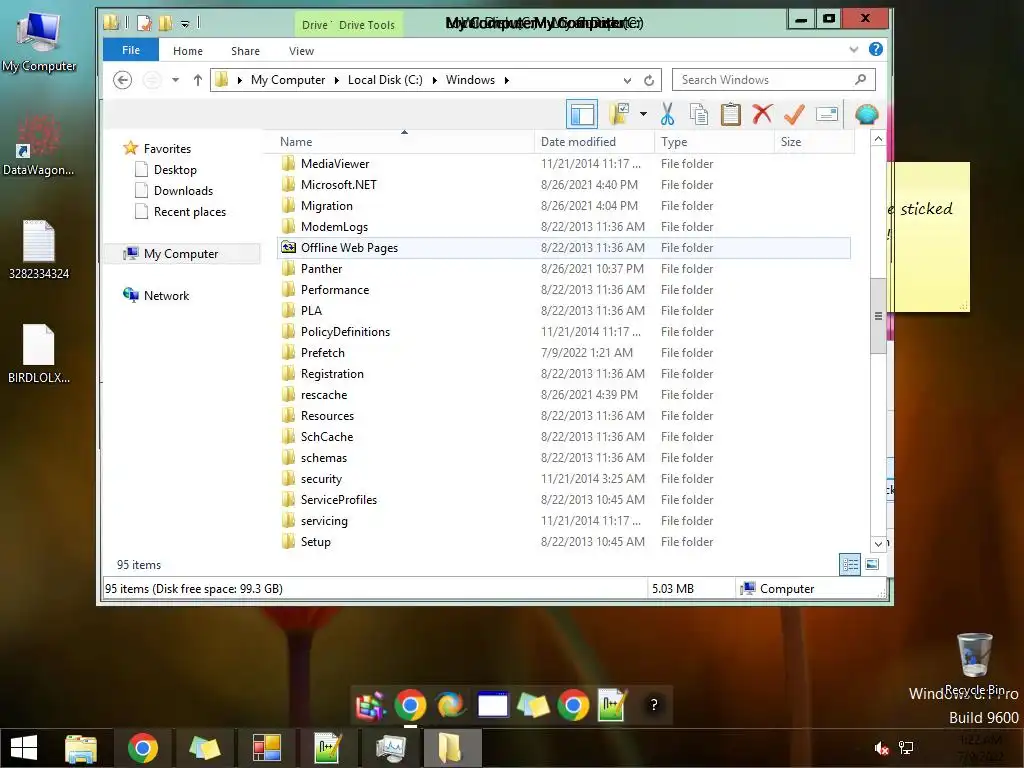Viewport: 1024px width, 768px height.
Task: Click My Computer in address breadcrumb
Action: tap(287, 80)
